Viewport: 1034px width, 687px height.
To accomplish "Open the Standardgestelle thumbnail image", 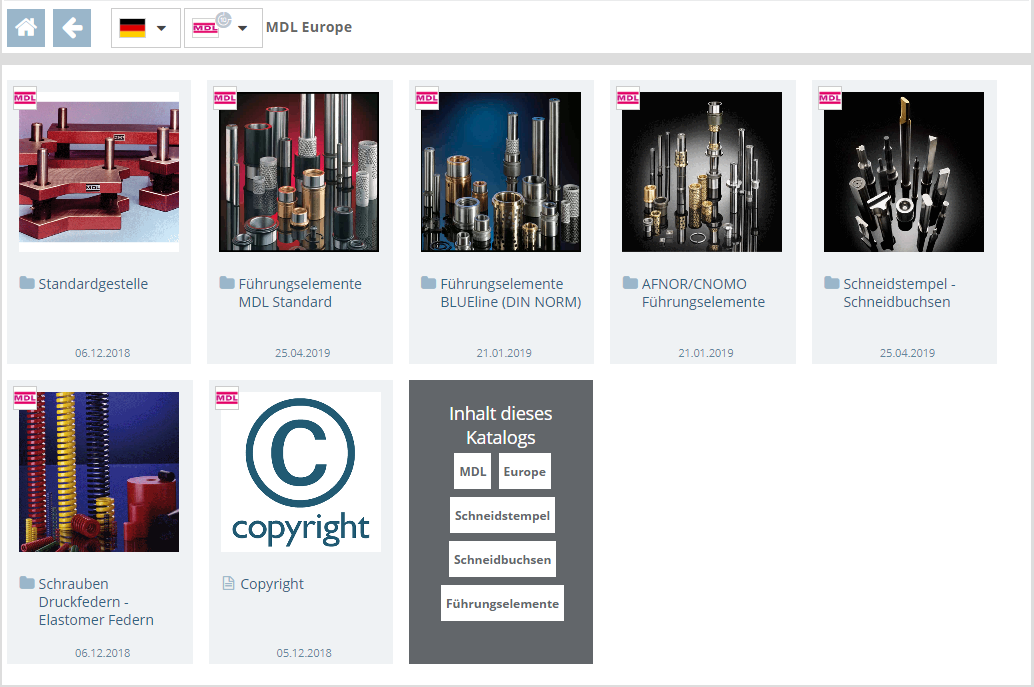I will pyautogui.click(x=99, y=172).
